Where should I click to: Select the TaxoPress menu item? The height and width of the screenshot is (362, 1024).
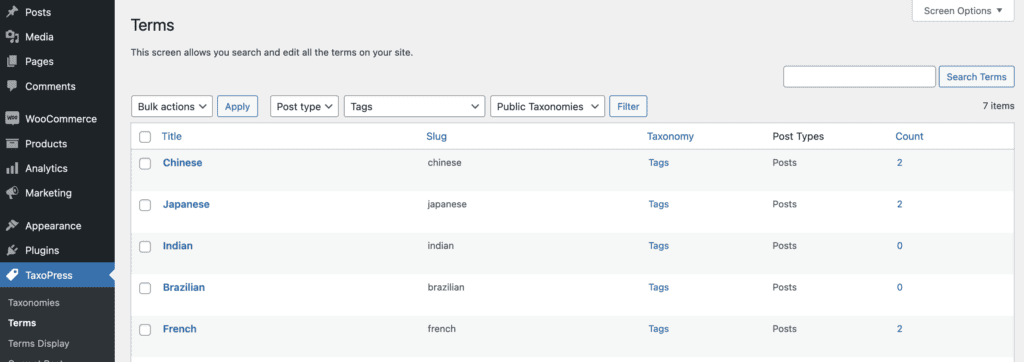57,275
